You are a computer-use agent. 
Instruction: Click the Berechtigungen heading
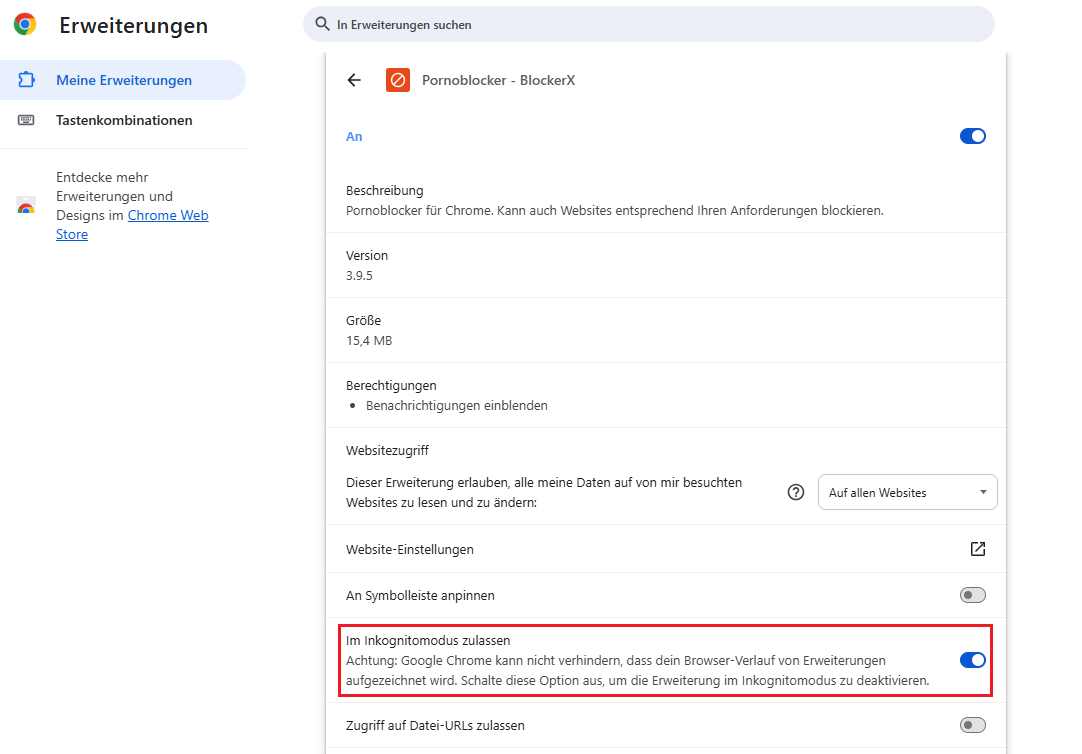coord(391,386)
